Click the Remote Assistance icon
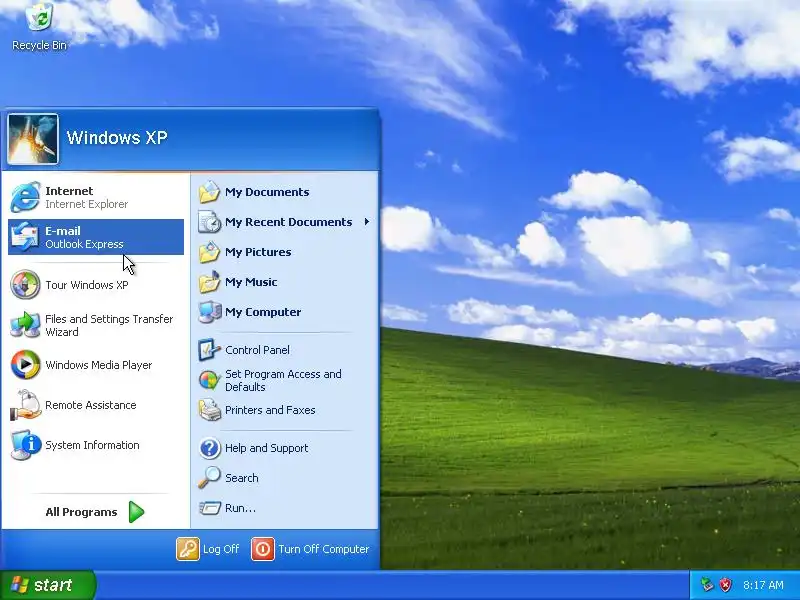The width and height of the screenshot is (800, 600). 25,405
